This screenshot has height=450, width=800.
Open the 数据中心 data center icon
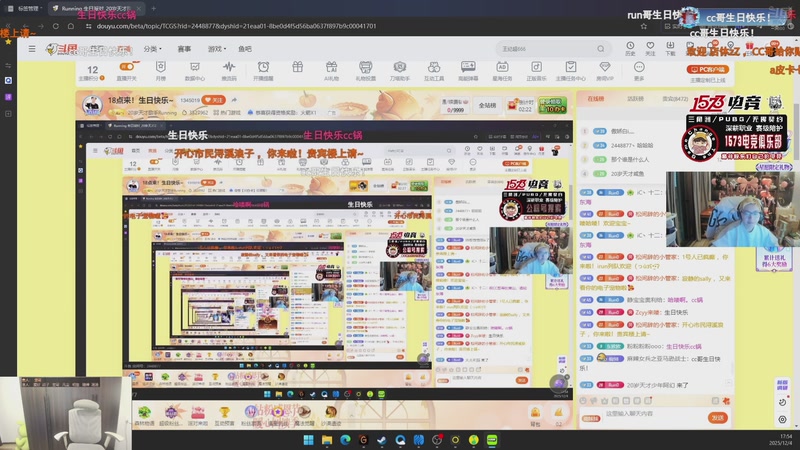coord(194,71)
